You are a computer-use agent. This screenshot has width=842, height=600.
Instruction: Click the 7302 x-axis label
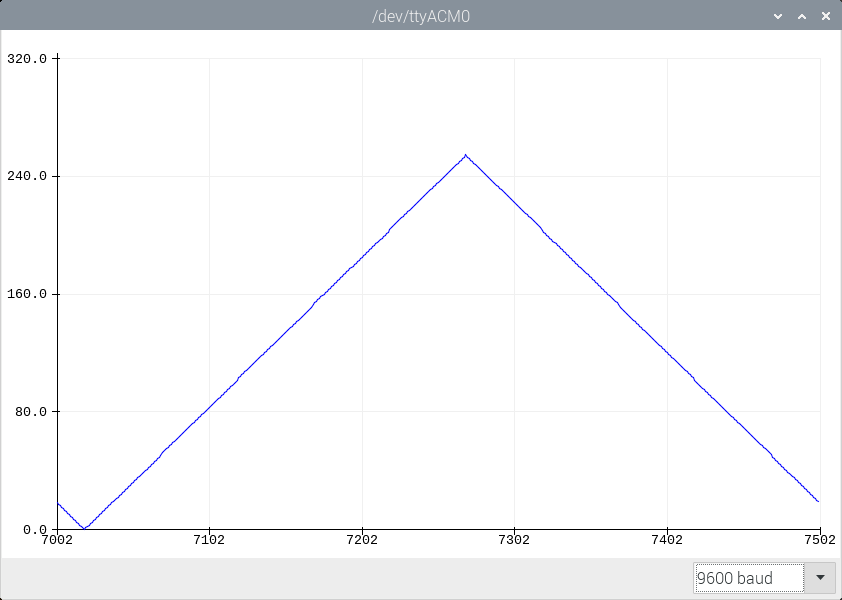tap(514, 540)
